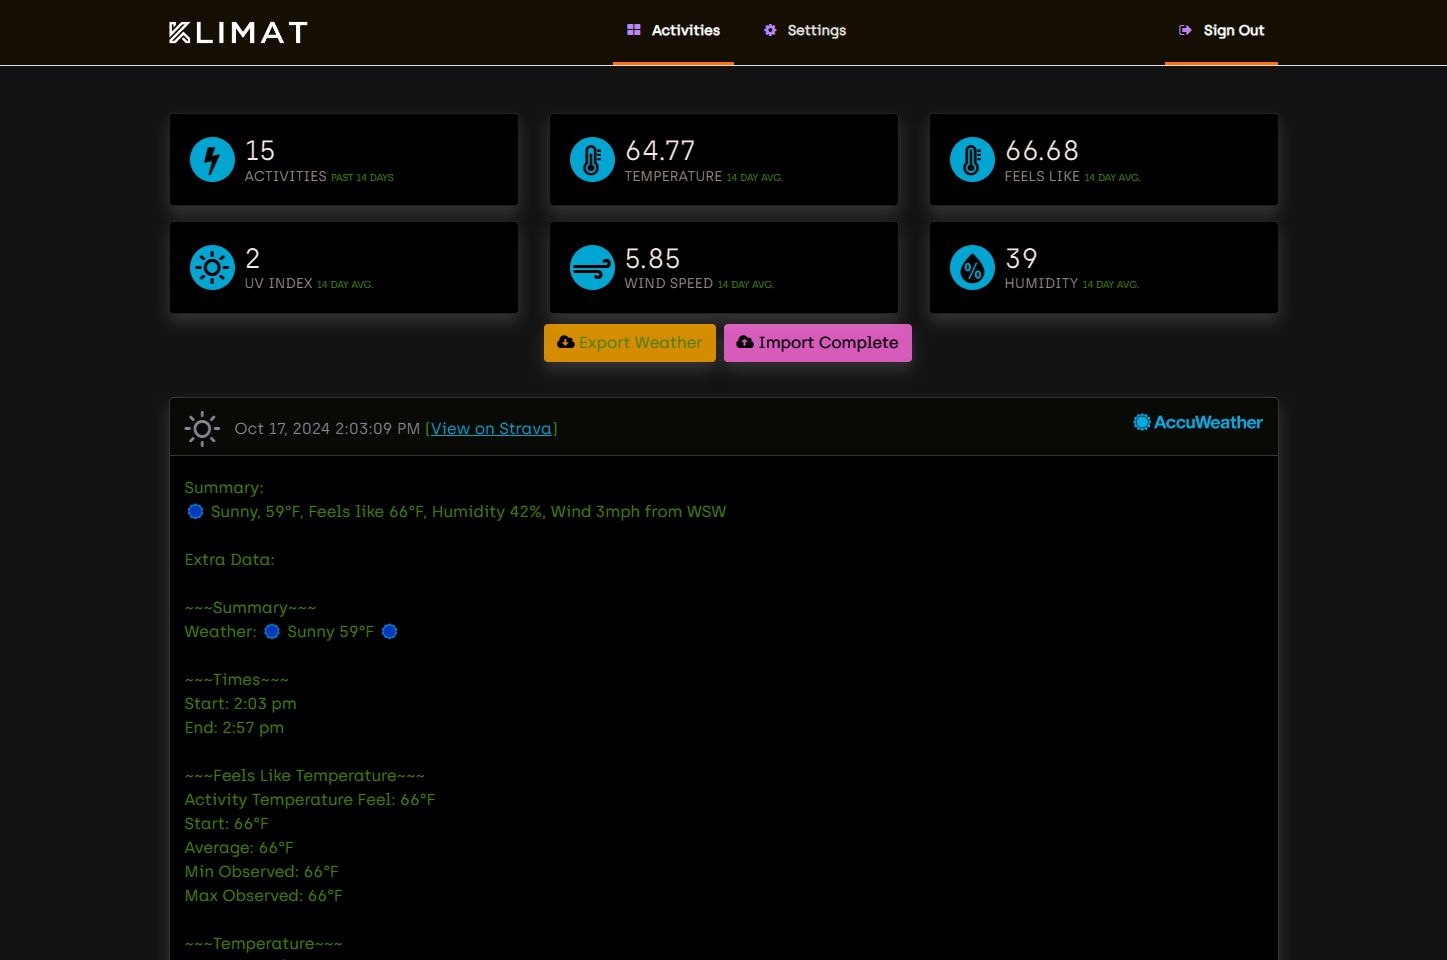Click the blue sun icon in the Summary line
This screenshot has height=960, width=1447.
(x=195, y=511)
